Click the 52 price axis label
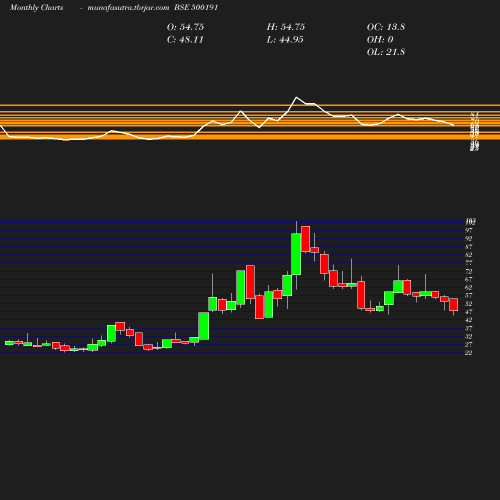Image resolution: width=500 pixels, height=500 pixels. pyautogui.click(x=469, y=304)
